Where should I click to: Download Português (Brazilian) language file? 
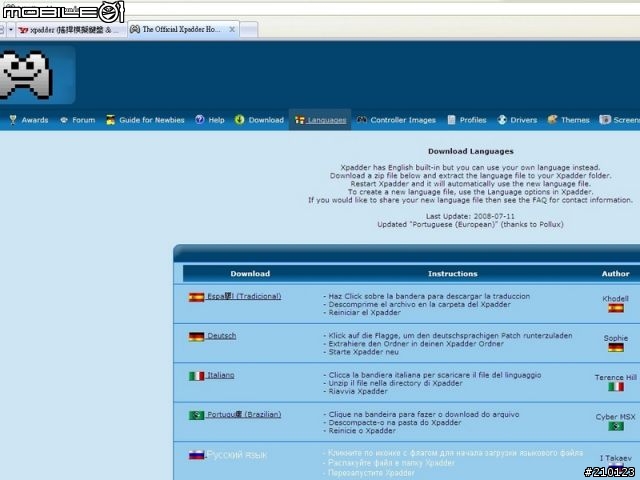pos(244,414)
